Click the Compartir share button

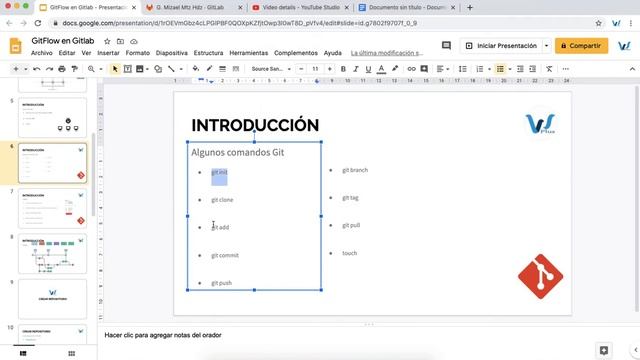point(581,46)
